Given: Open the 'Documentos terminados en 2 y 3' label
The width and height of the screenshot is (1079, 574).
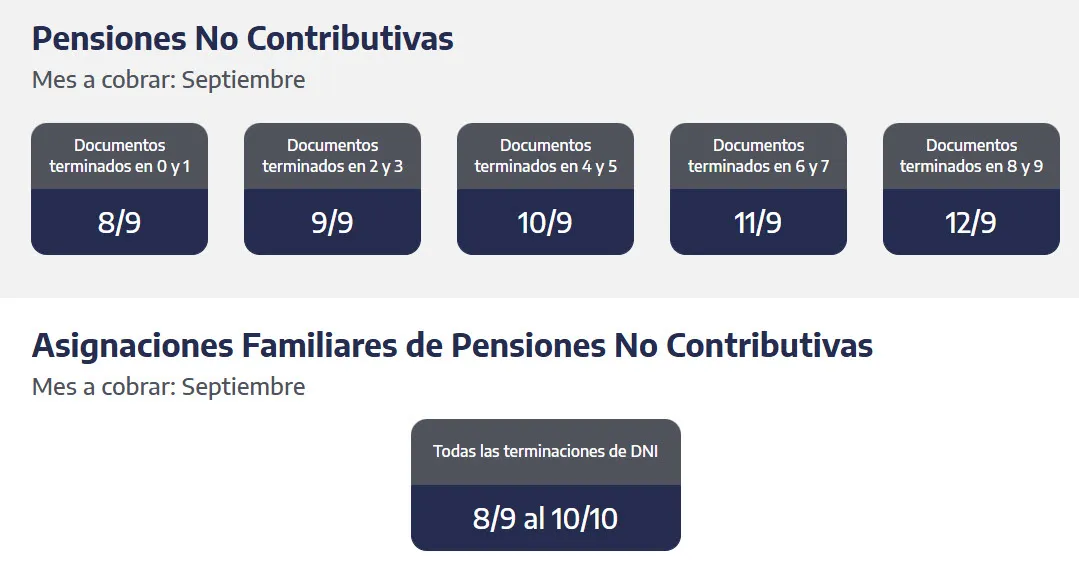Looking at the screenshot, I should (x=332, y=156).
